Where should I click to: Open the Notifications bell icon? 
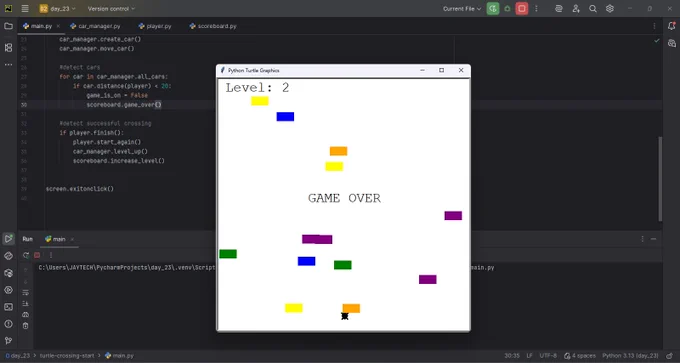(x=671, y=26)
